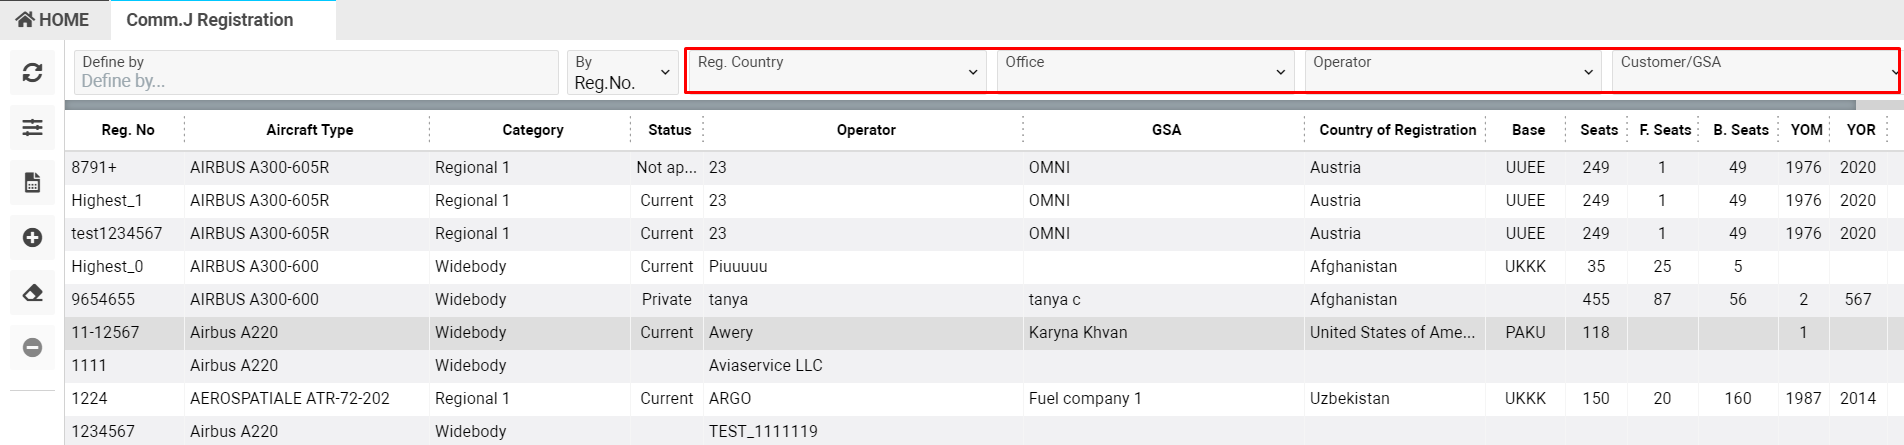
Task: Switch to the Comm.J Registration tab
Action: pos(210,20)
